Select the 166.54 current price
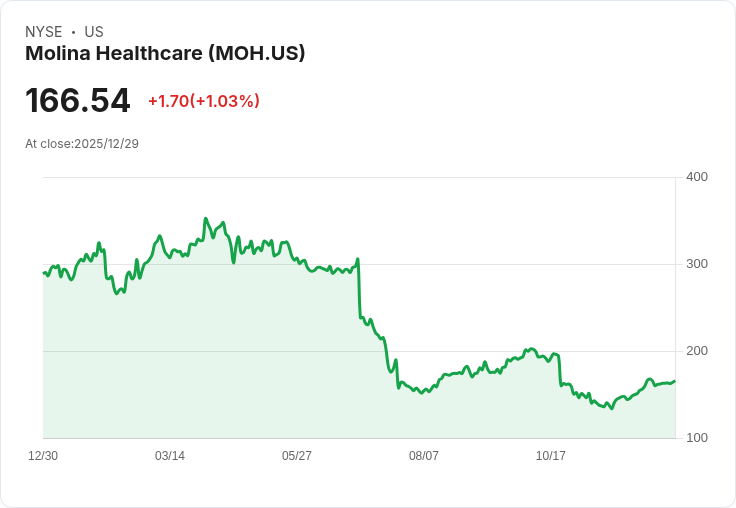 [78, 101]
